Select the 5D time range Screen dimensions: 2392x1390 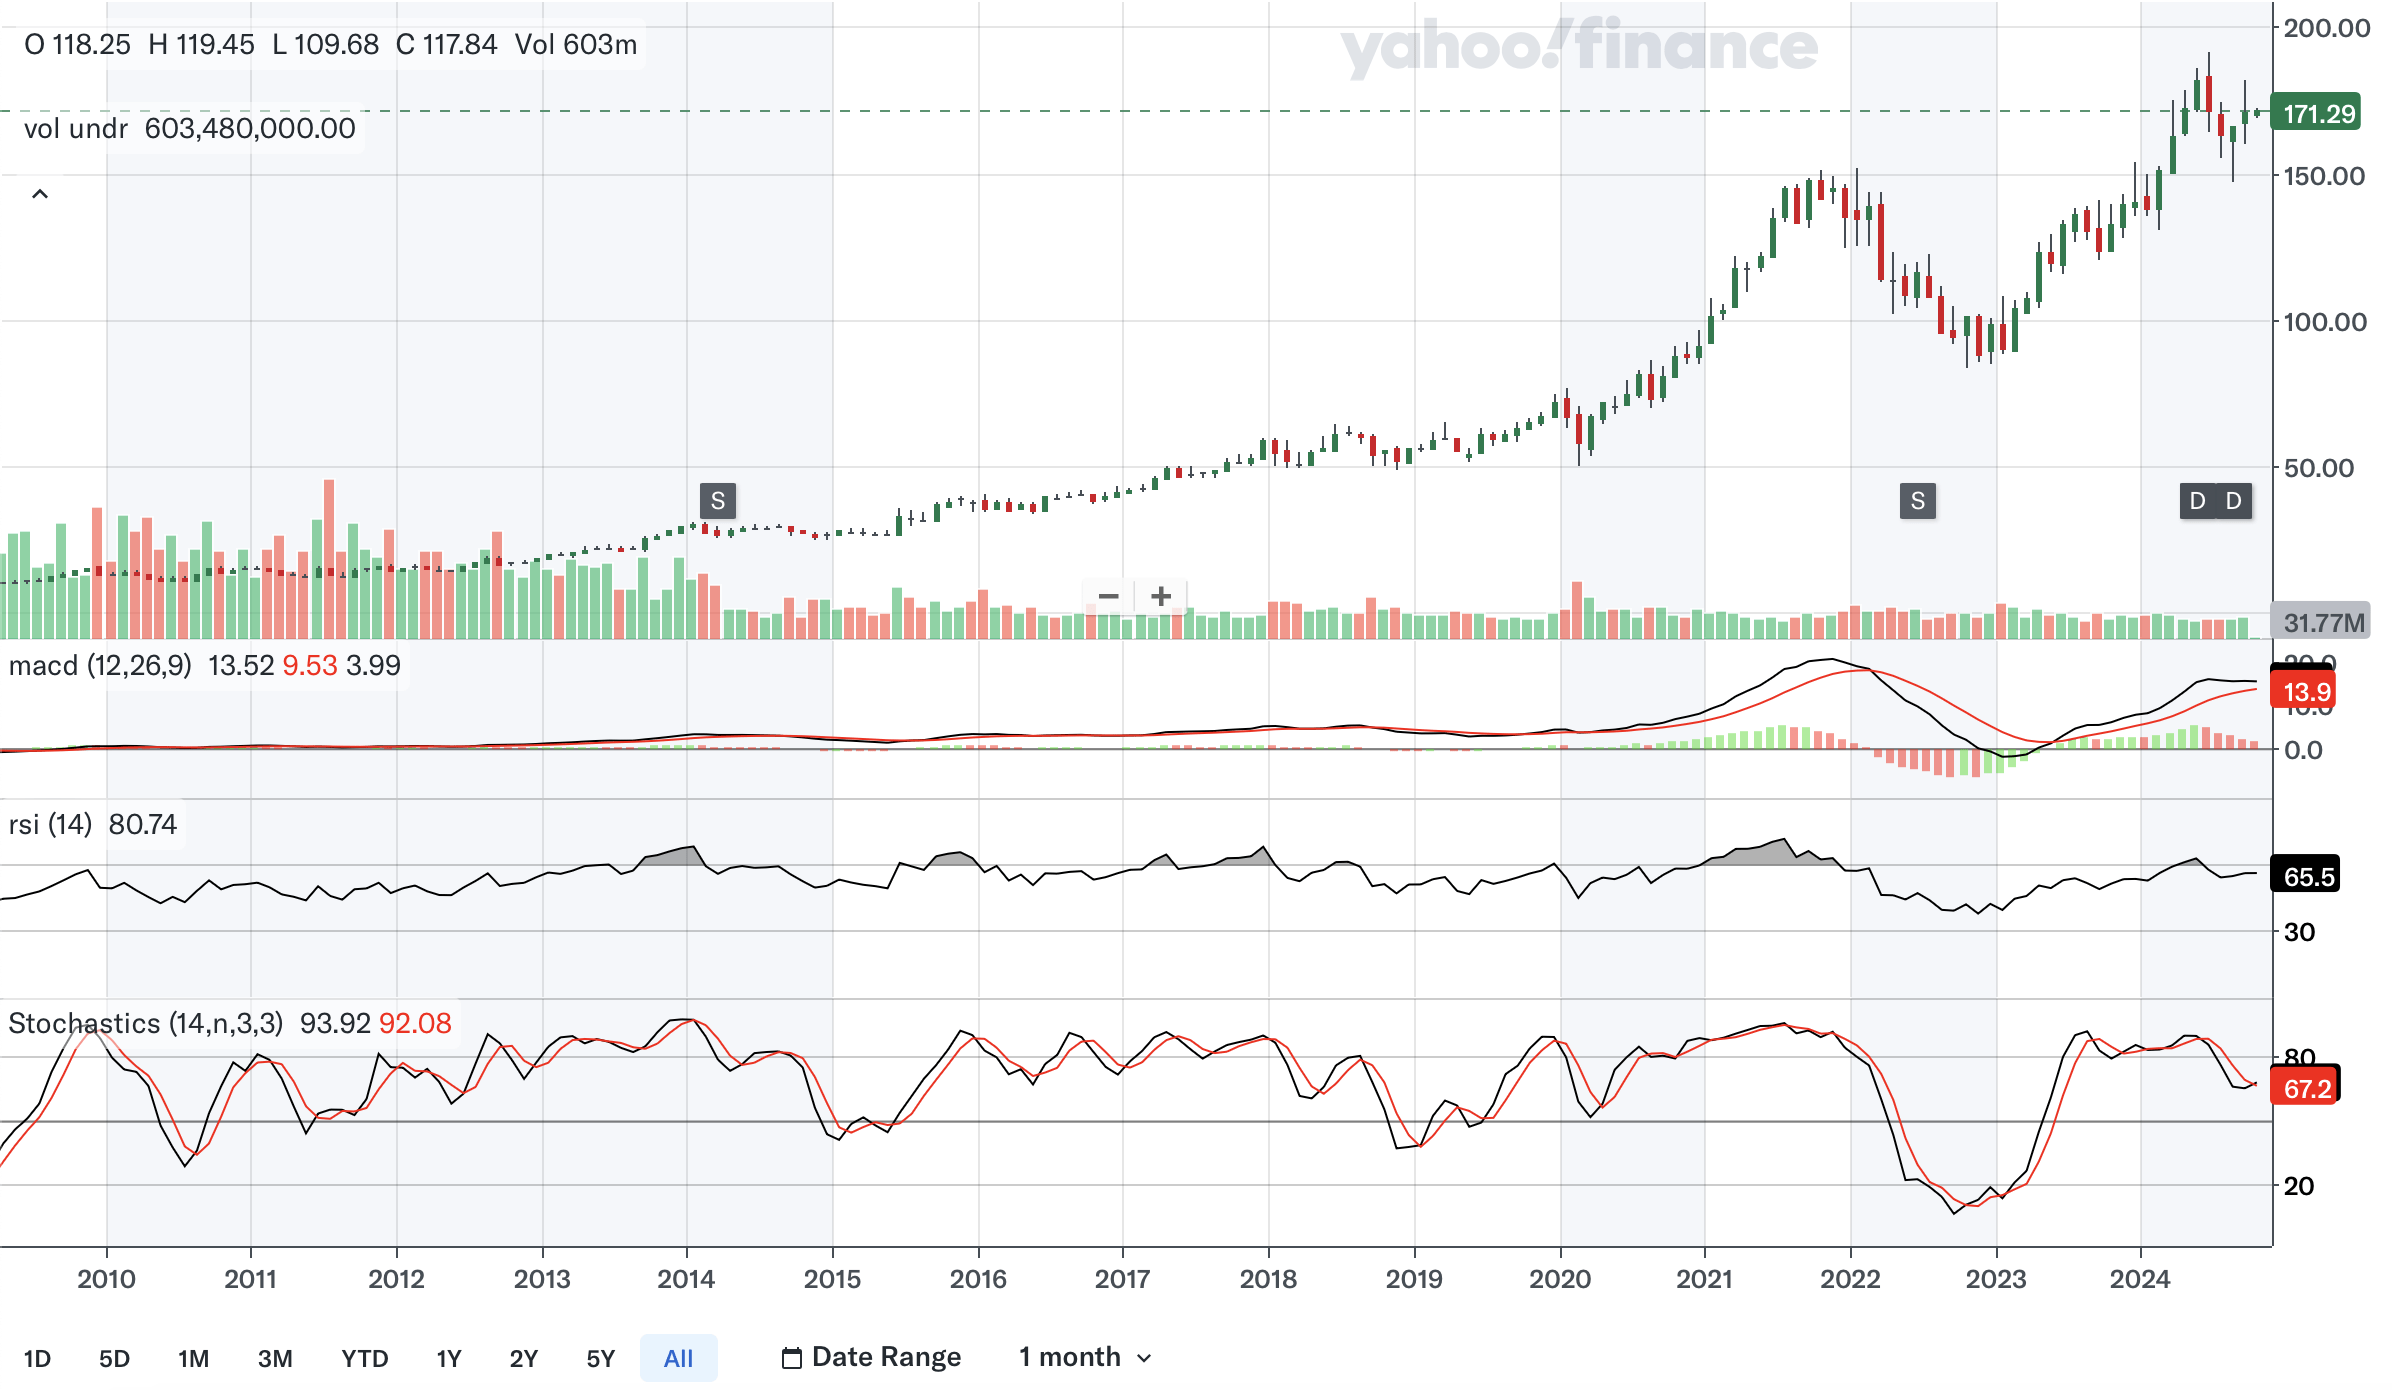114,1358
